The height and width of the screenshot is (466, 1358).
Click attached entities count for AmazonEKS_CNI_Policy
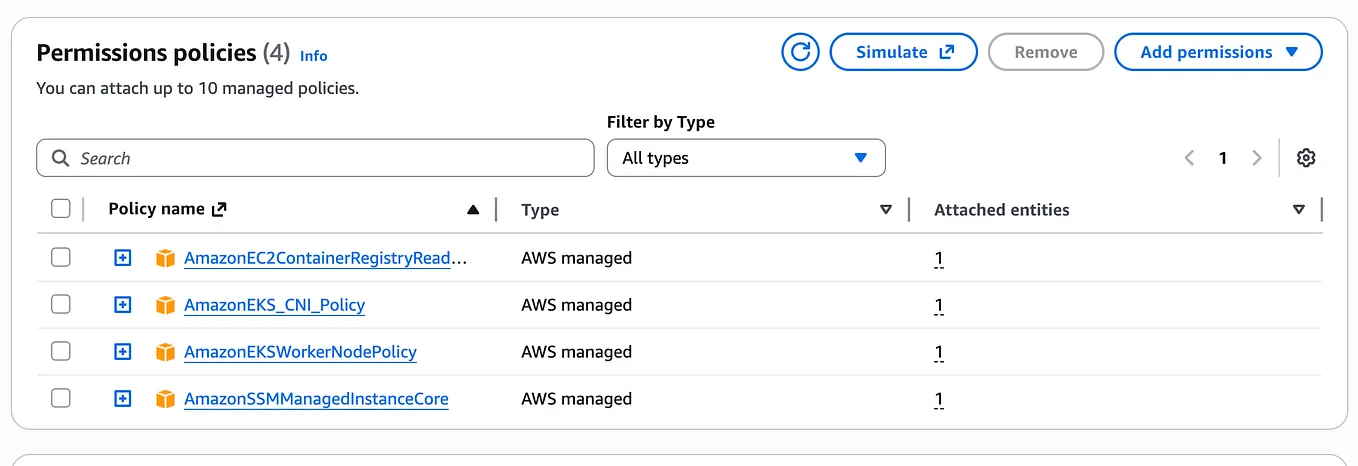tap(939, 305)
